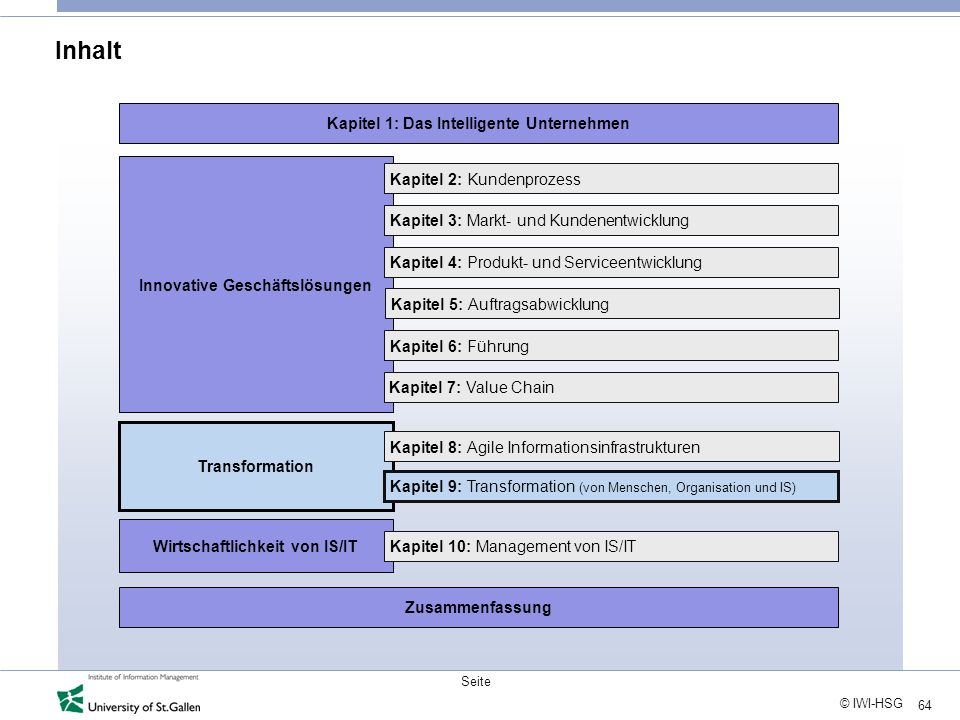Click the 'Seite' footer label

pyautogui.click(x=476, y=681)
